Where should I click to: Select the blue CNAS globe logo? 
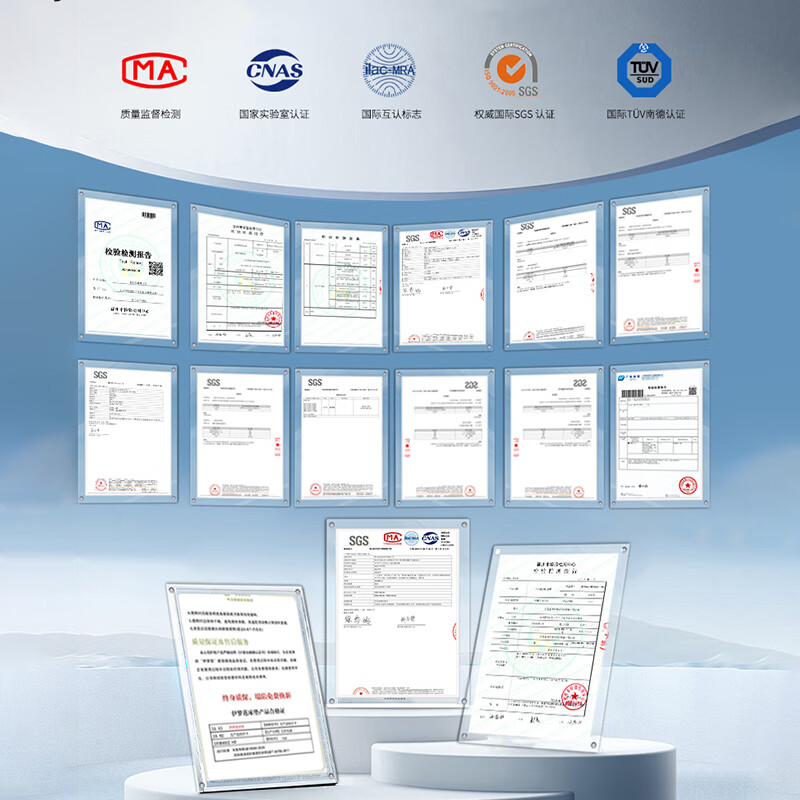274,70
